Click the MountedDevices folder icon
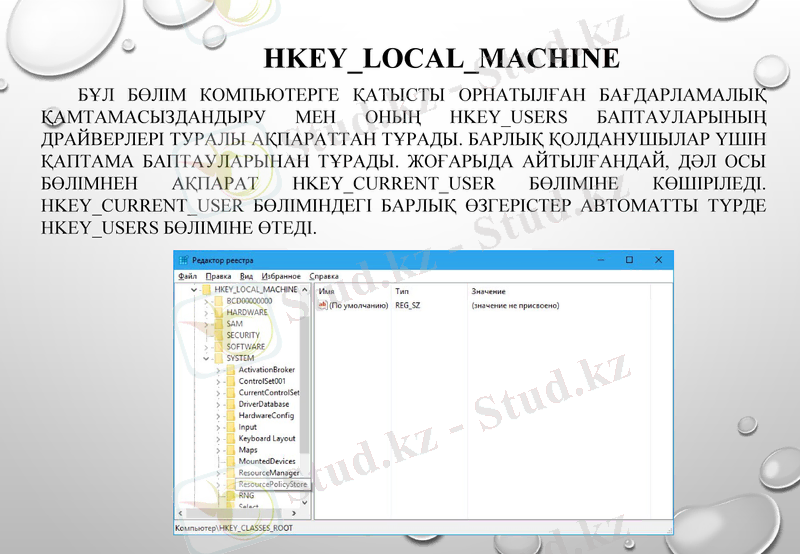The image size is (800, 554). click(x=231, y=462)
